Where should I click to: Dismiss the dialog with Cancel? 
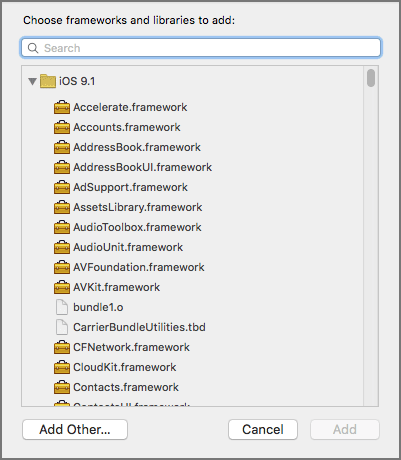click(x=263, y=429)
